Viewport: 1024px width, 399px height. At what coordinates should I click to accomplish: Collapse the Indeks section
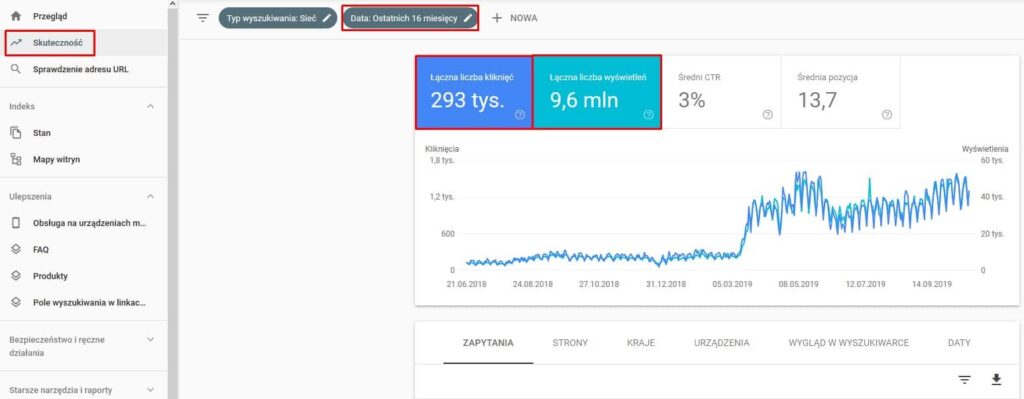point(150,106)
